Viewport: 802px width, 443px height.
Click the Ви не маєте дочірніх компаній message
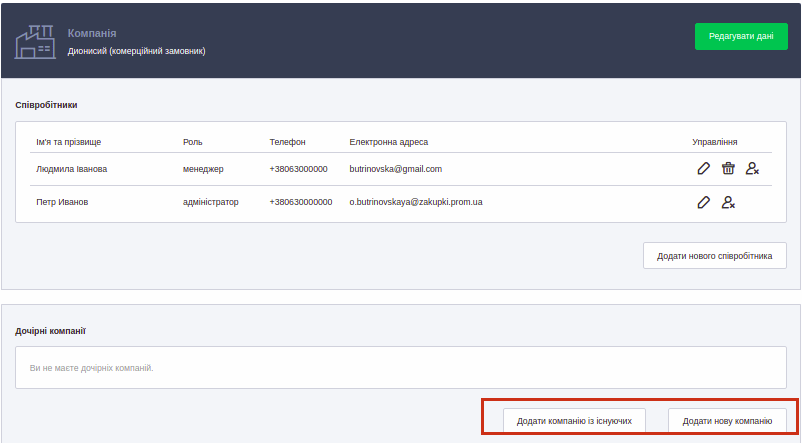pos(92,368)
